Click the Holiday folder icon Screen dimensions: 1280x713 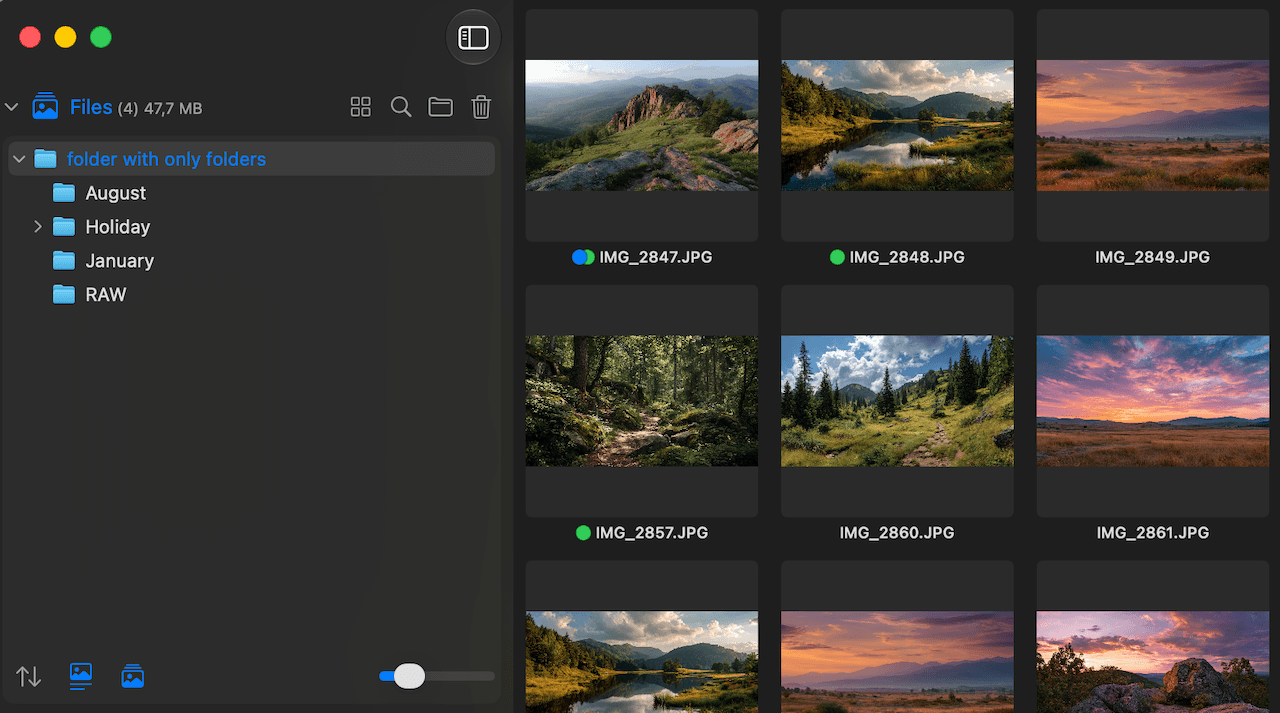[x=64, y=227]
